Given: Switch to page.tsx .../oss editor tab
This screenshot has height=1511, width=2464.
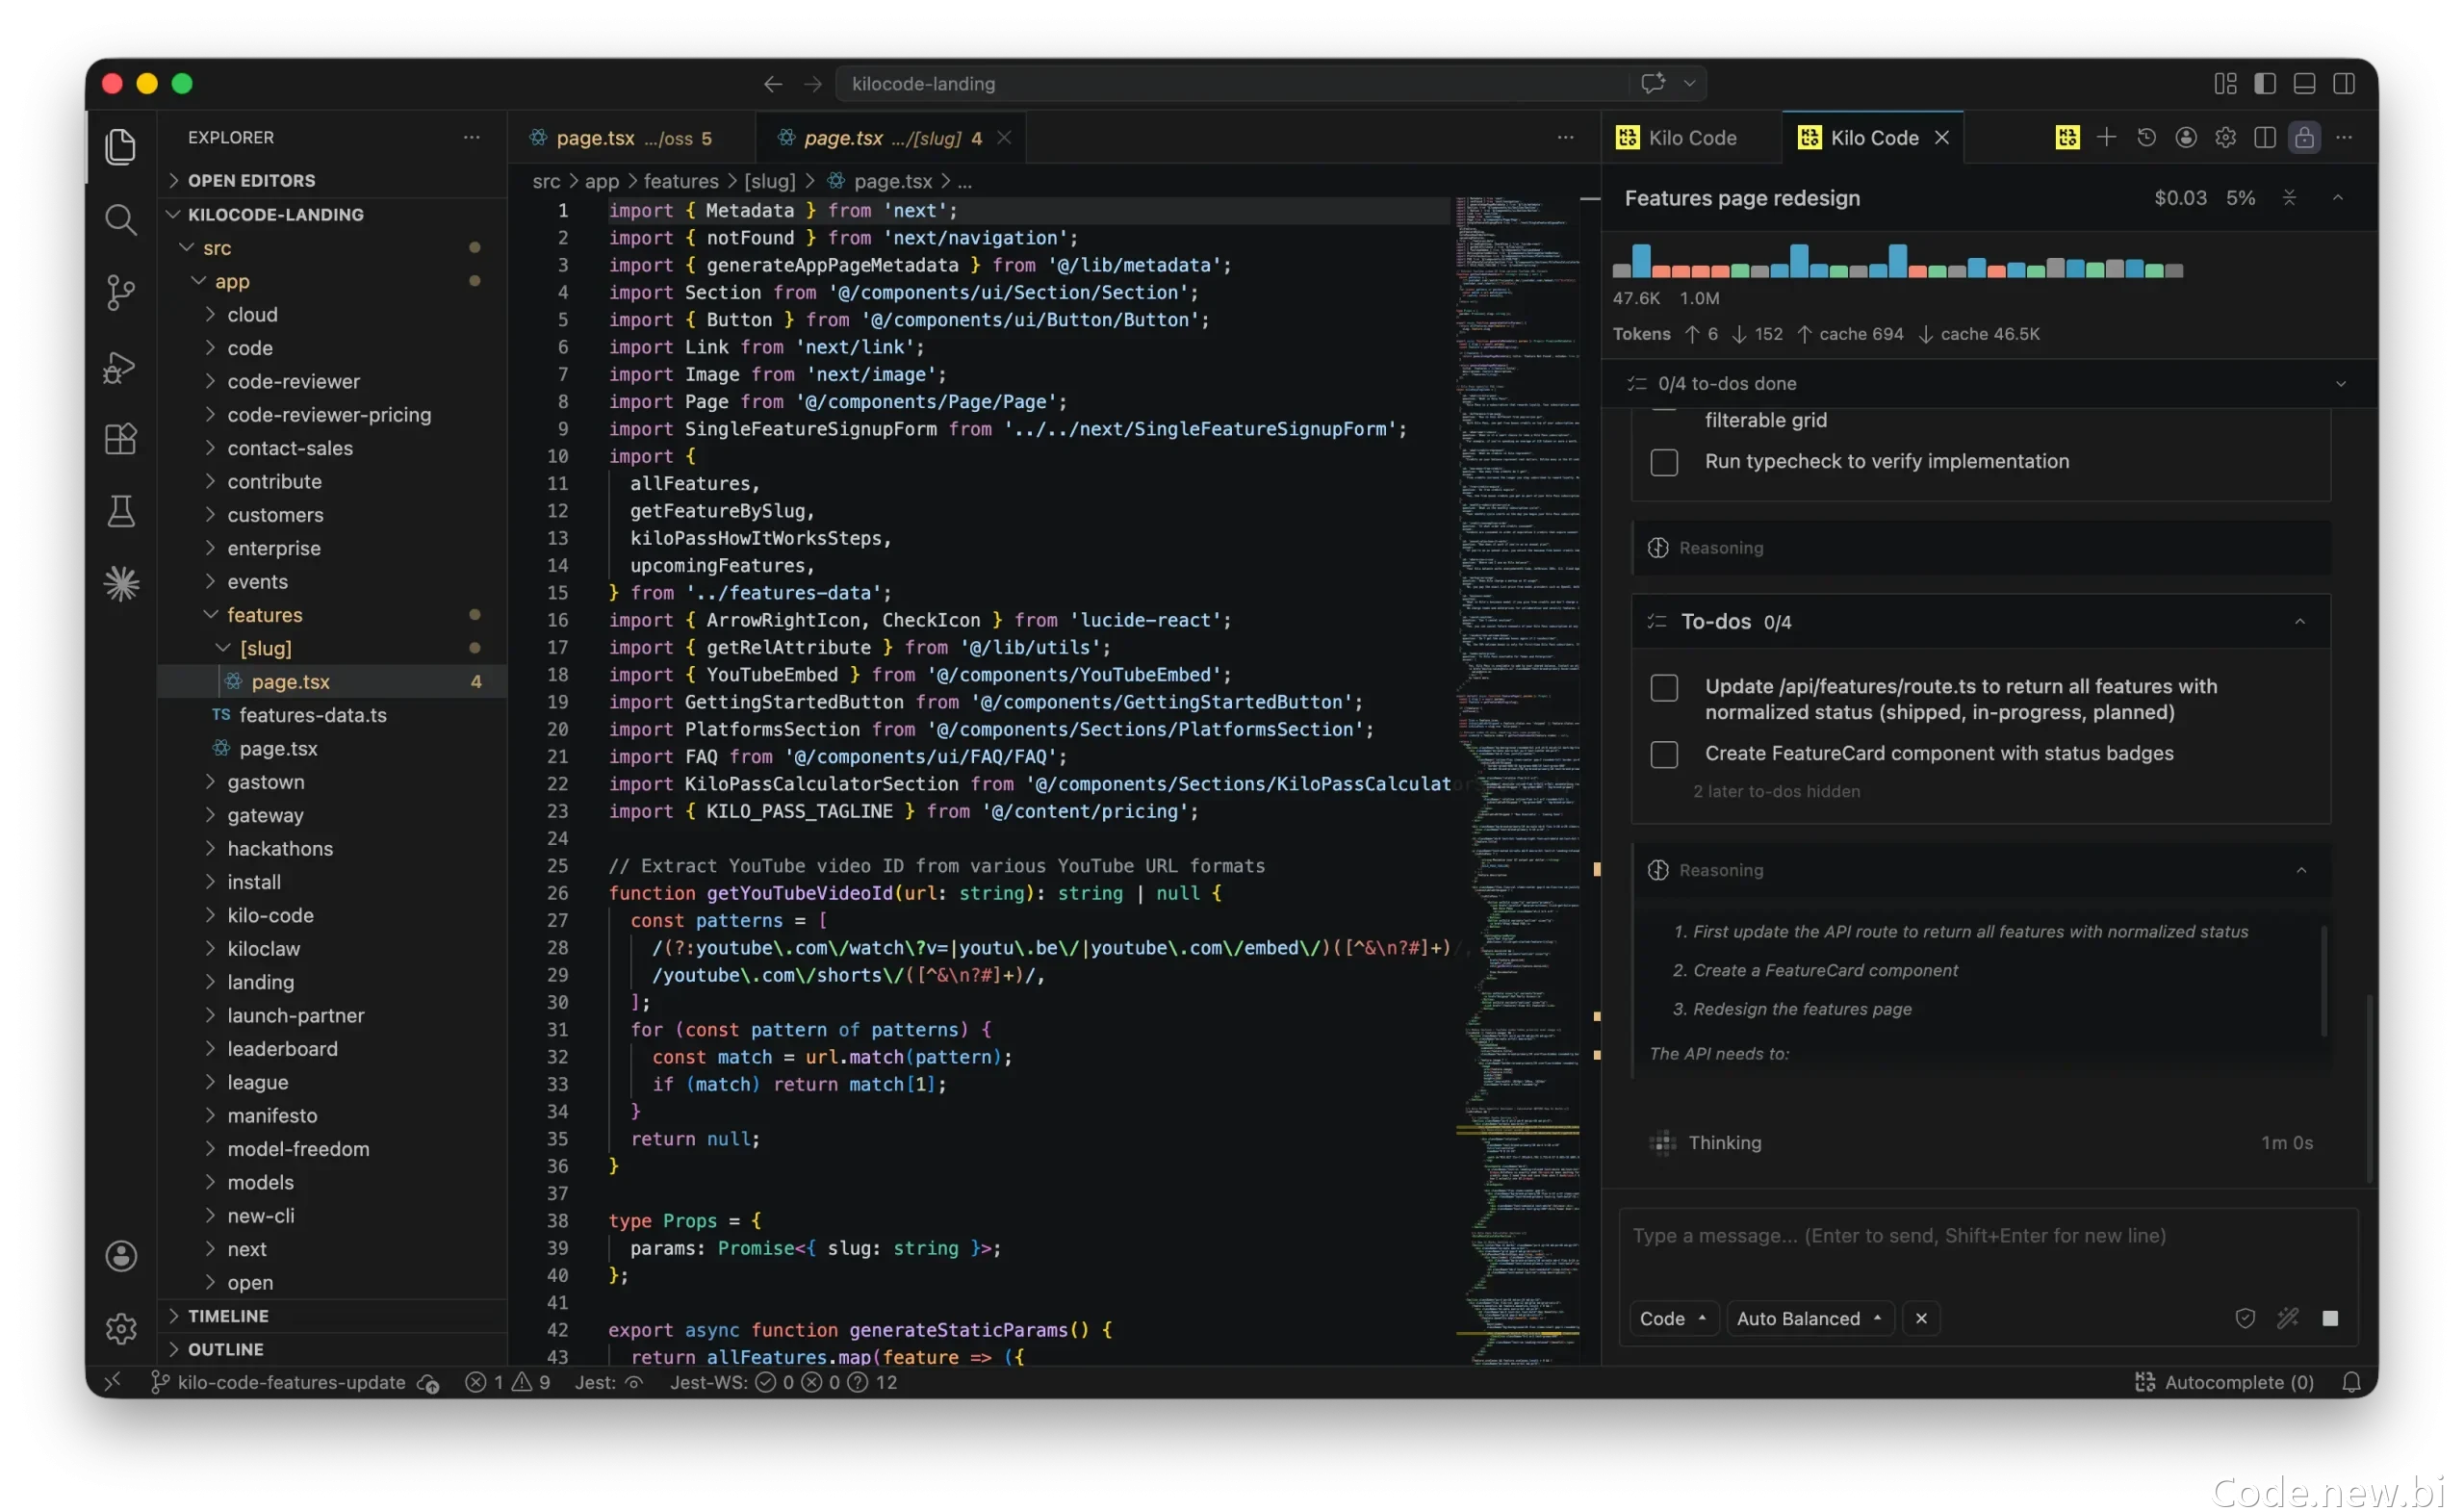Looking at the screenshot, I should point(631,138).
